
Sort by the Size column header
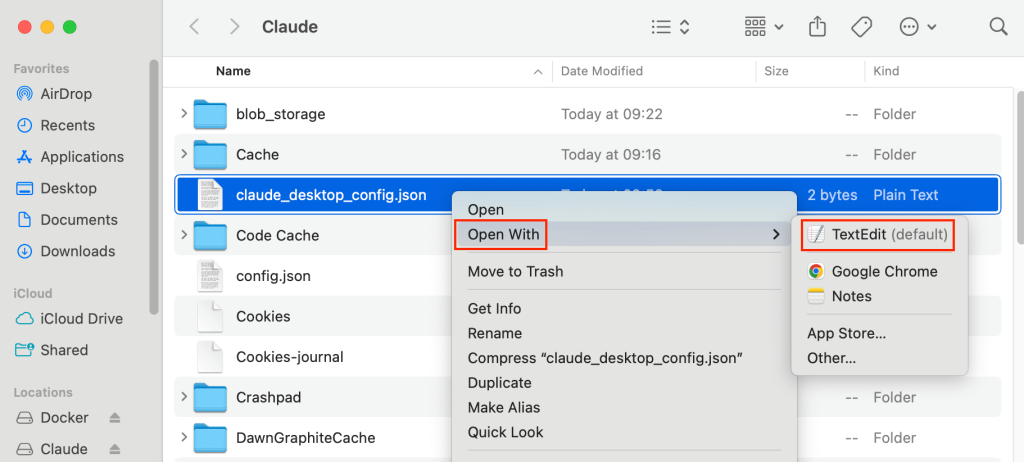776,71
